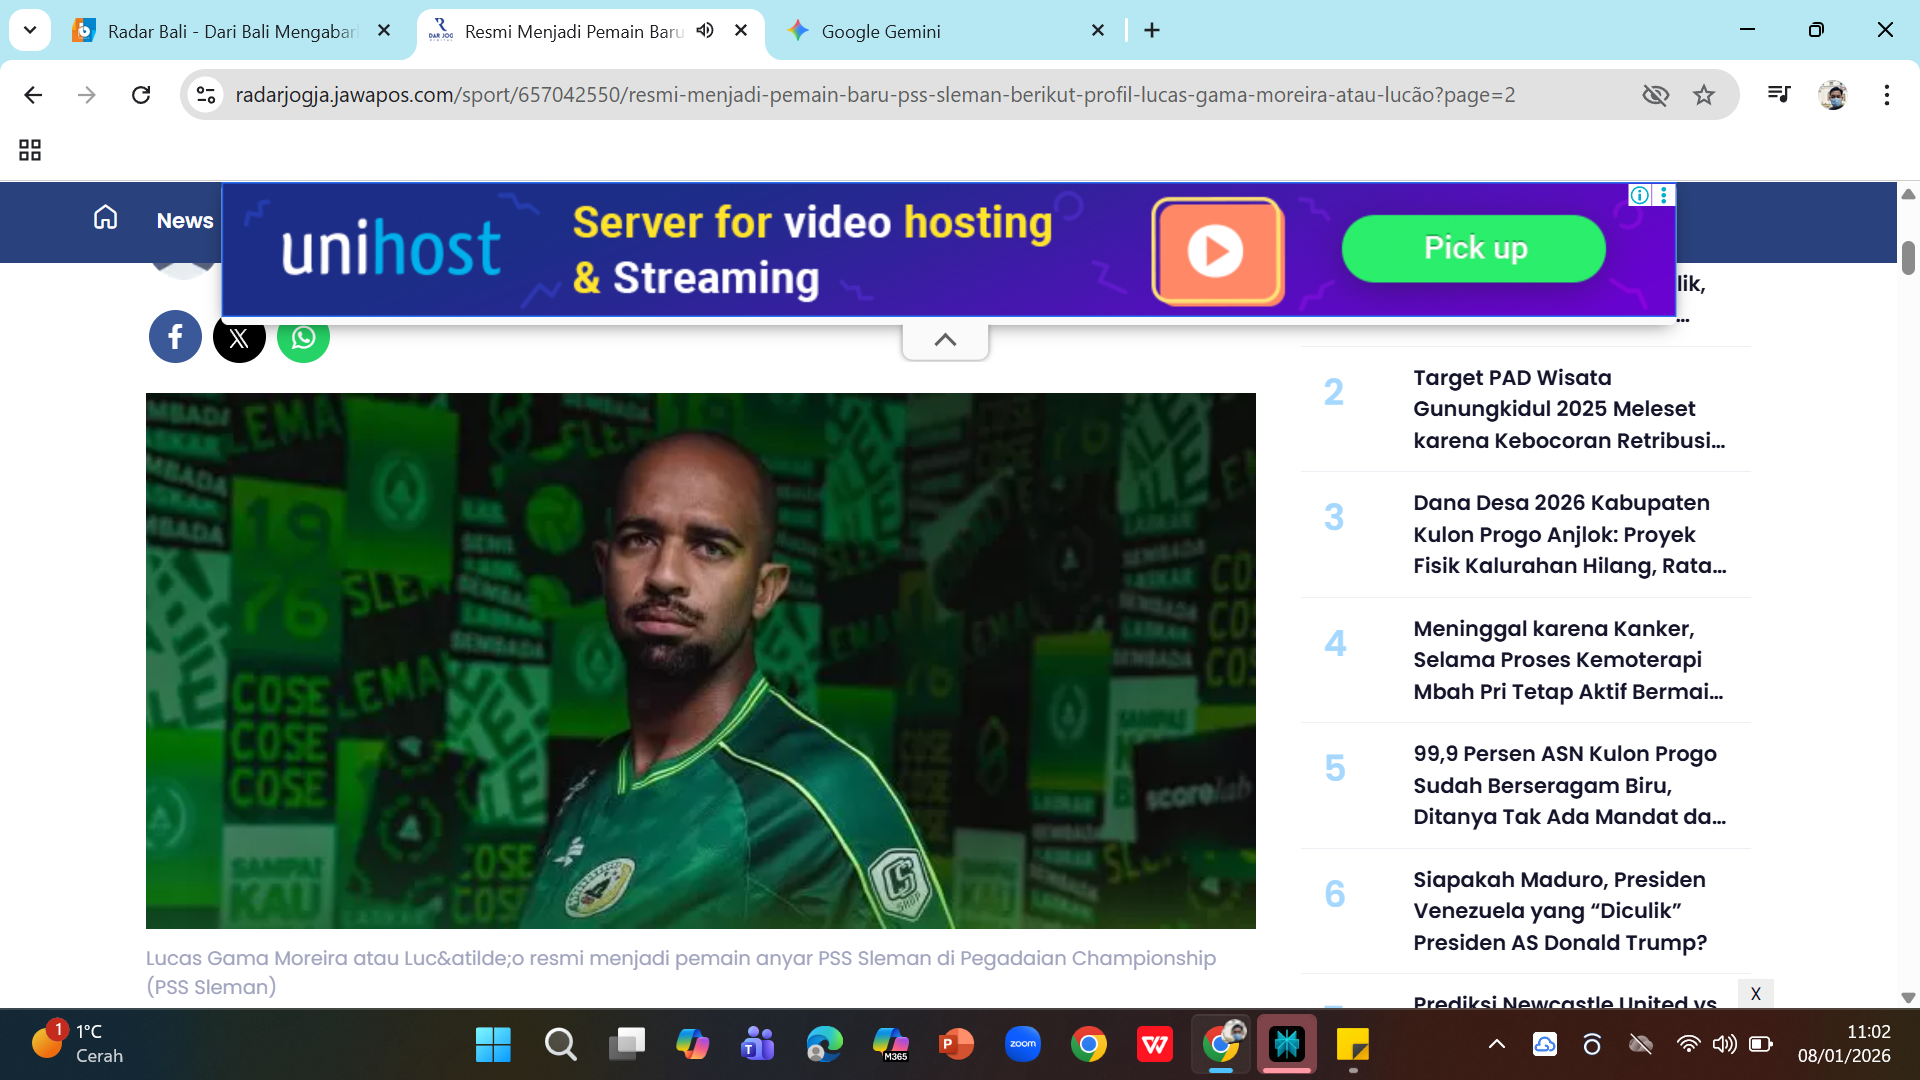1920x1080 pixels.
Task: Bookmark page with star icon
Action: [x=1704, y=95]
